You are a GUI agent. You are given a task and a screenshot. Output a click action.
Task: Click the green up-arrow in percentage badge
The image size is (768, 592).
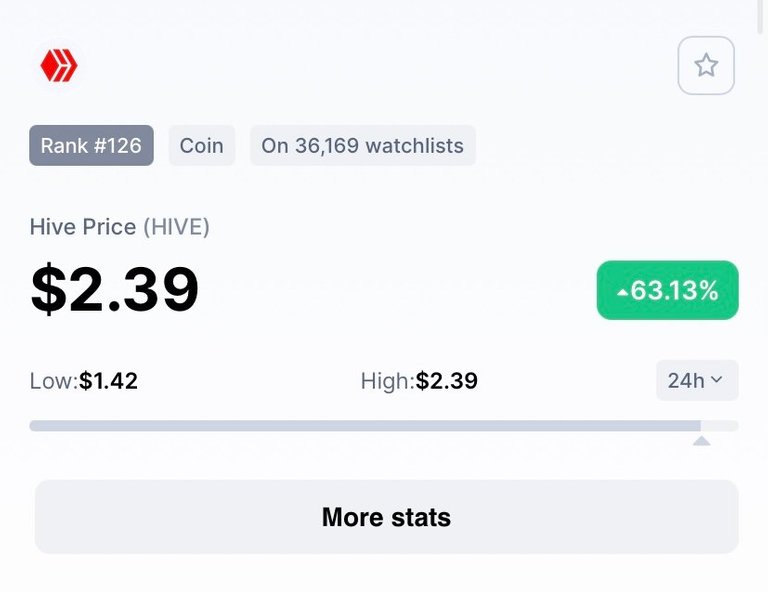pyautogui.click(x=622, y=292)
